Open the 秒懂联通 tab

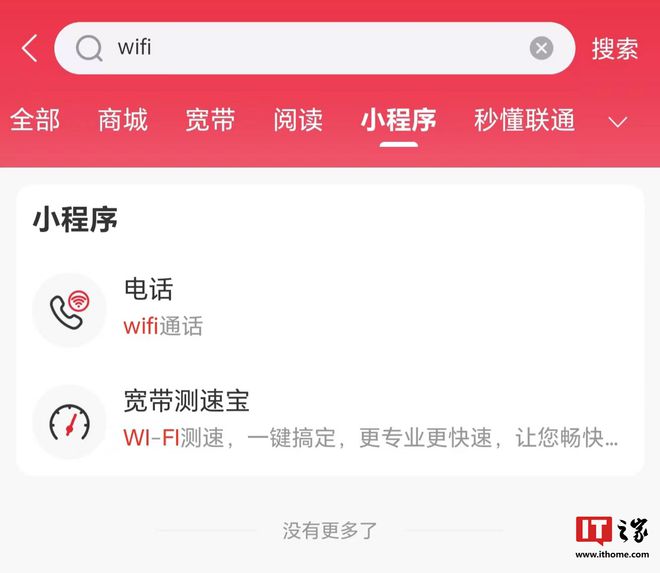point(524,120)
